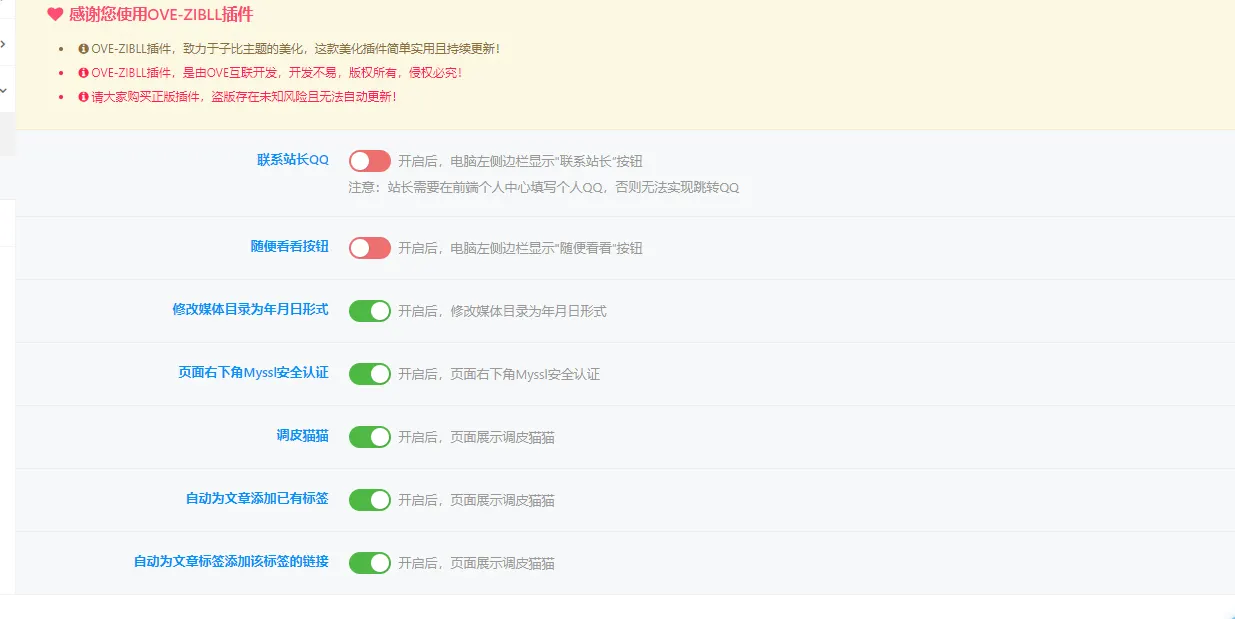The width and height of the screenshot is (1235, 619).
Task: Click the 调皮猫猫 setting label
Action: (302, 436)
